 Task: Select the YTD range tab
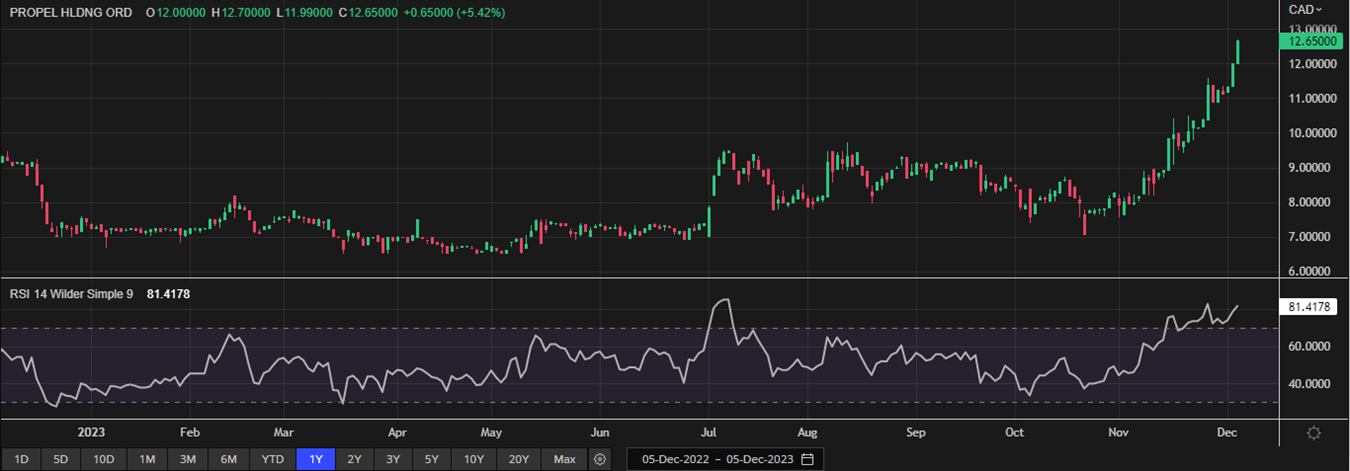(x=273, y=459)
